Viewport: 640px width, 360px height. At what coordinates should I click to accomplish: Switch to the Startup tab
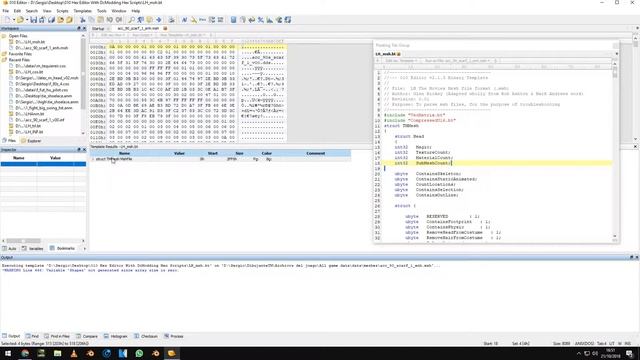tap(98, 29)
